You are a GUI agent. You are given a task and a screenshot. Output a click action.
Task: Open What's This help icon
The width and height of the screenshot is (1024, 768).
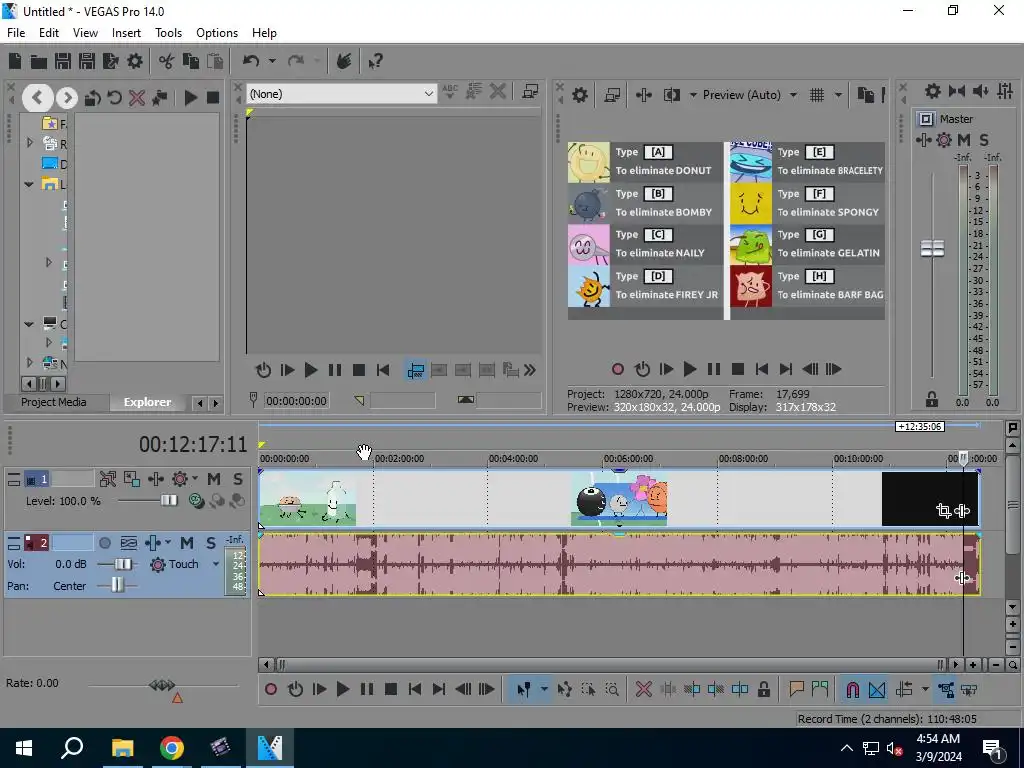tap(375, 61)
